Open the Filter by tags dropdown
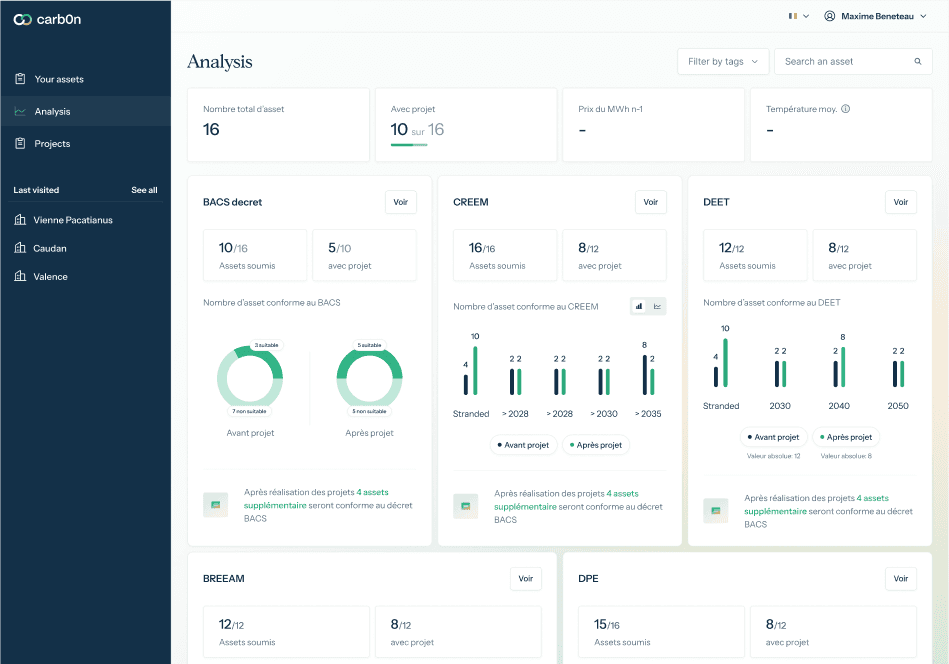The height and width of the screenshot is (664, 949). click(723, 62)
